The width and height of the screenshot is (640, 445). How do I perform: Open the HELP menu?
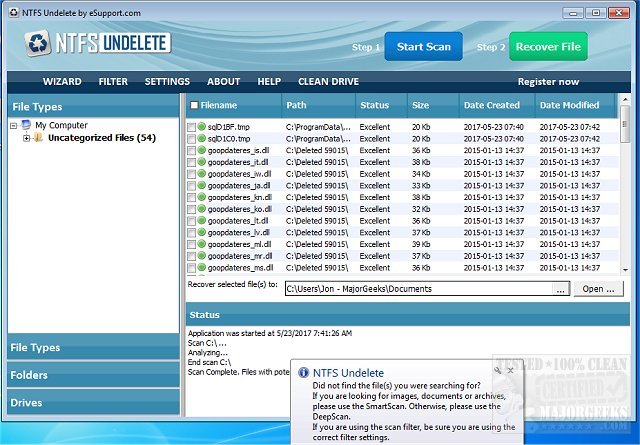(269, 82)
